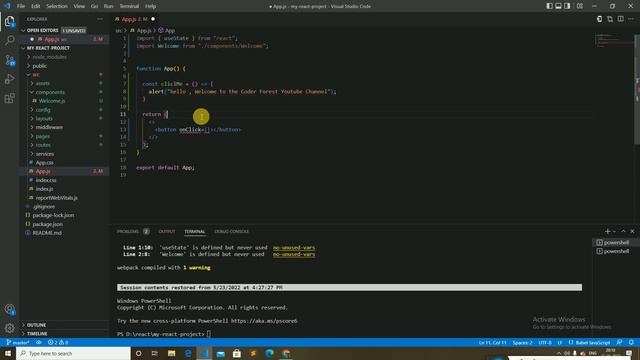640x360 pixels.
Task: Open the terminal launch profile dropdown arrow
Action: (614, 231)
